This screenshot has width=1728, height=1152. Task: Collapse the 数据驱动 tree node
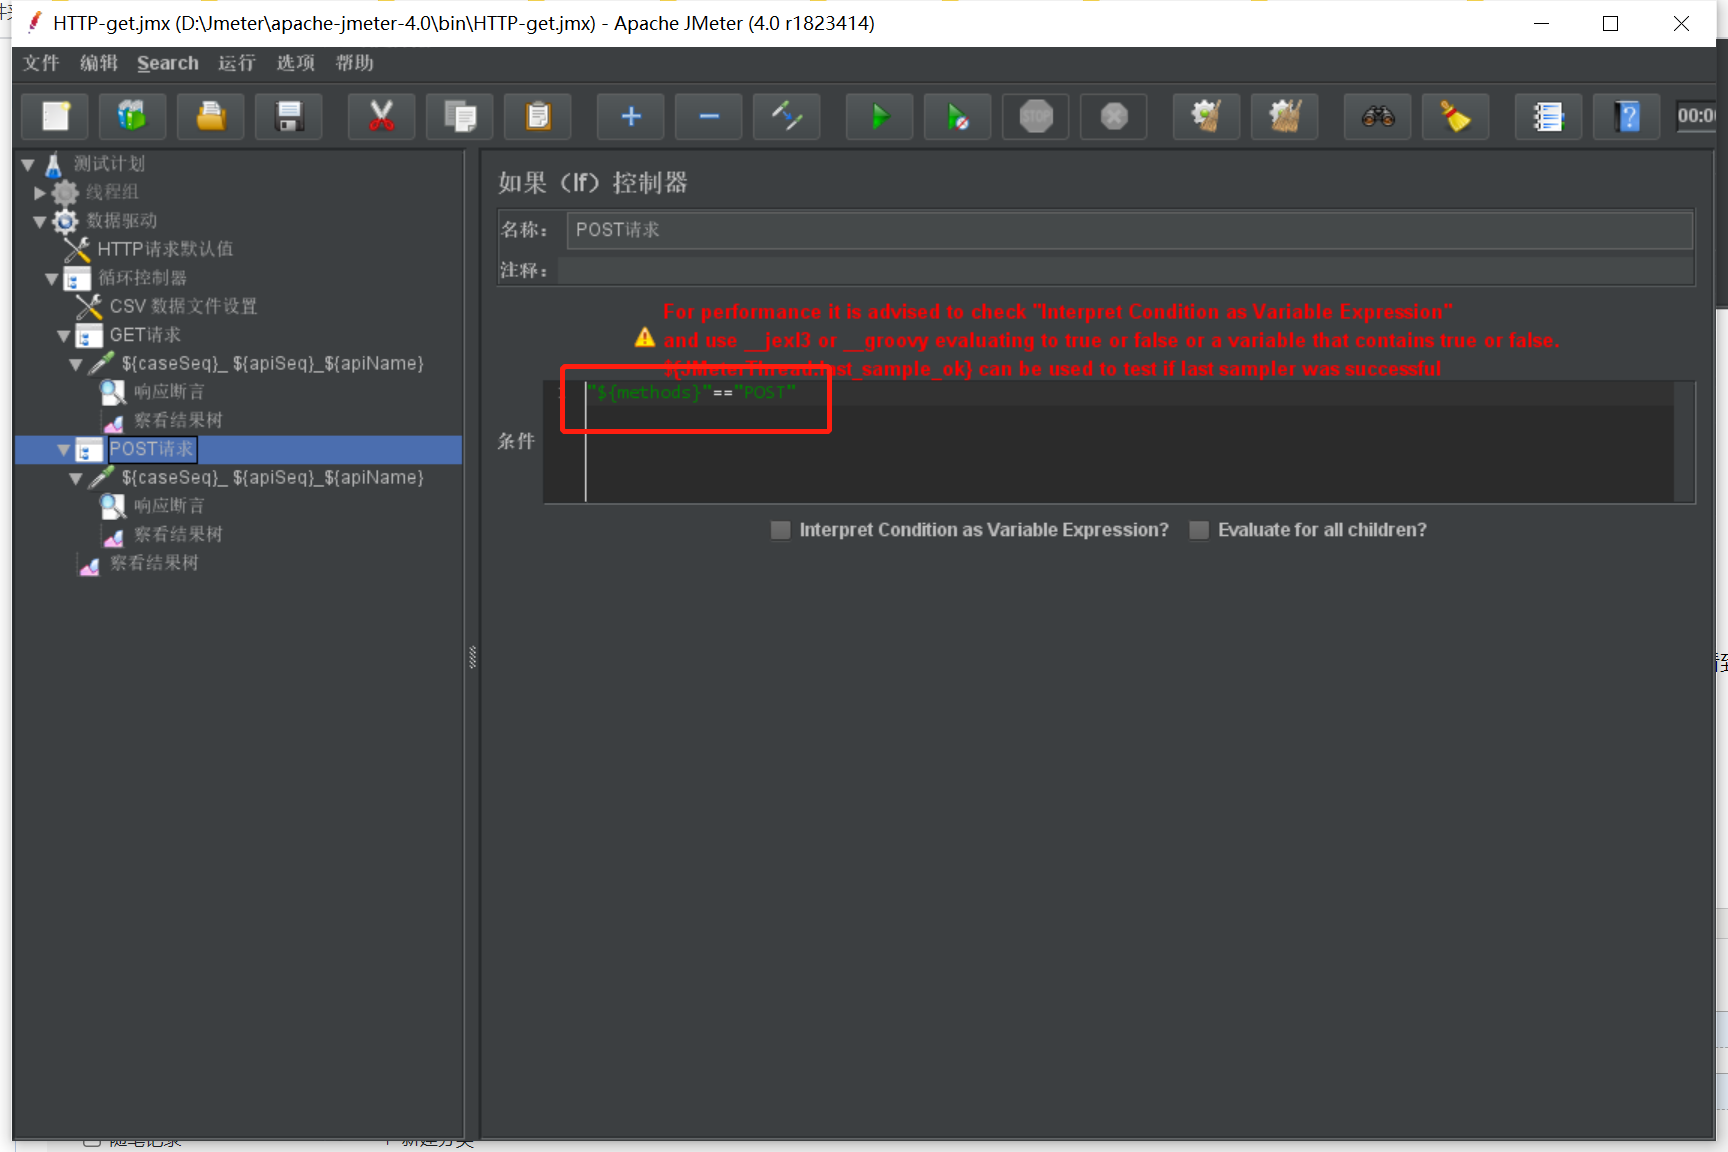[x=40, y=221]
